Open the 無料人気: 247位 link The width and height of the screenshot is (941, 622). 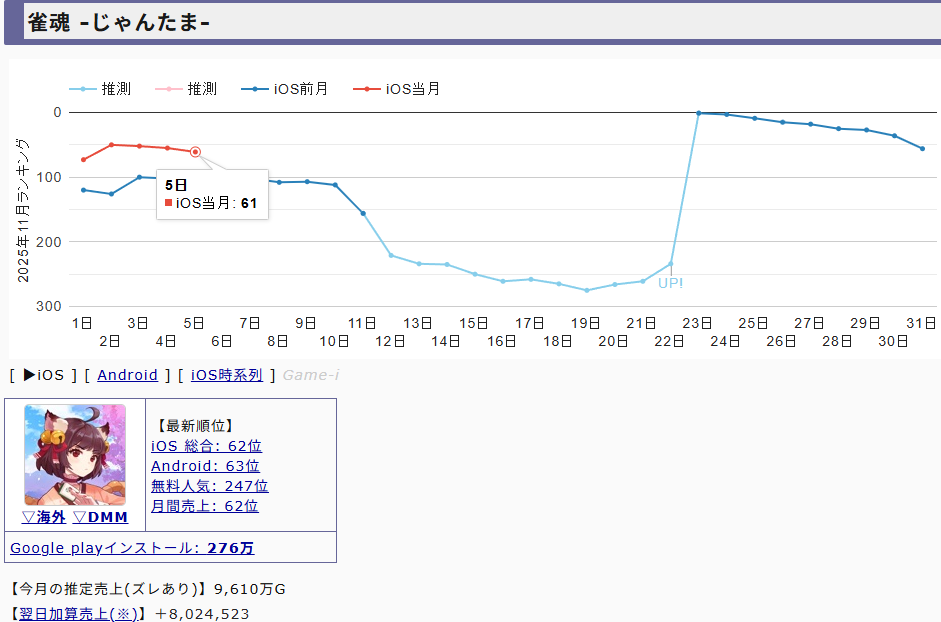tap(209, 486)
